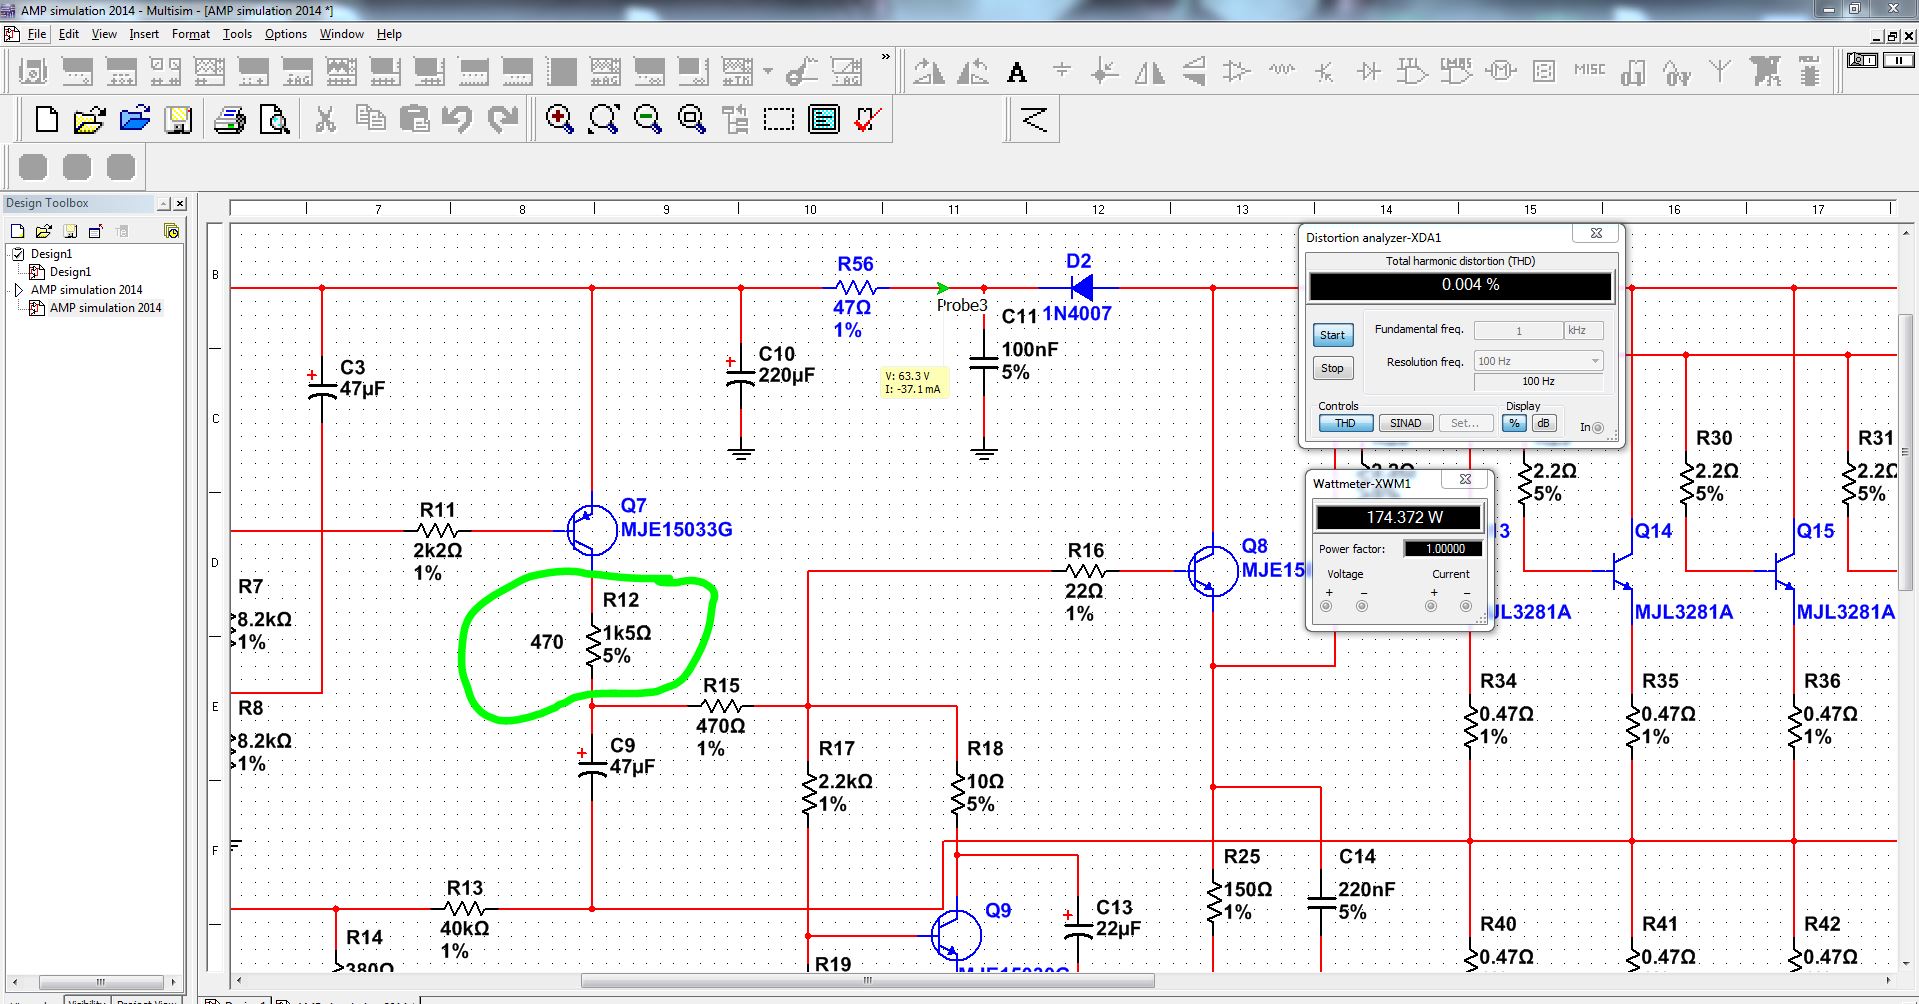Click the horizontal scrollbar thumb under the schematic
The height and width of the screenshot is (1004, 1919).
(x=868, y=981)
